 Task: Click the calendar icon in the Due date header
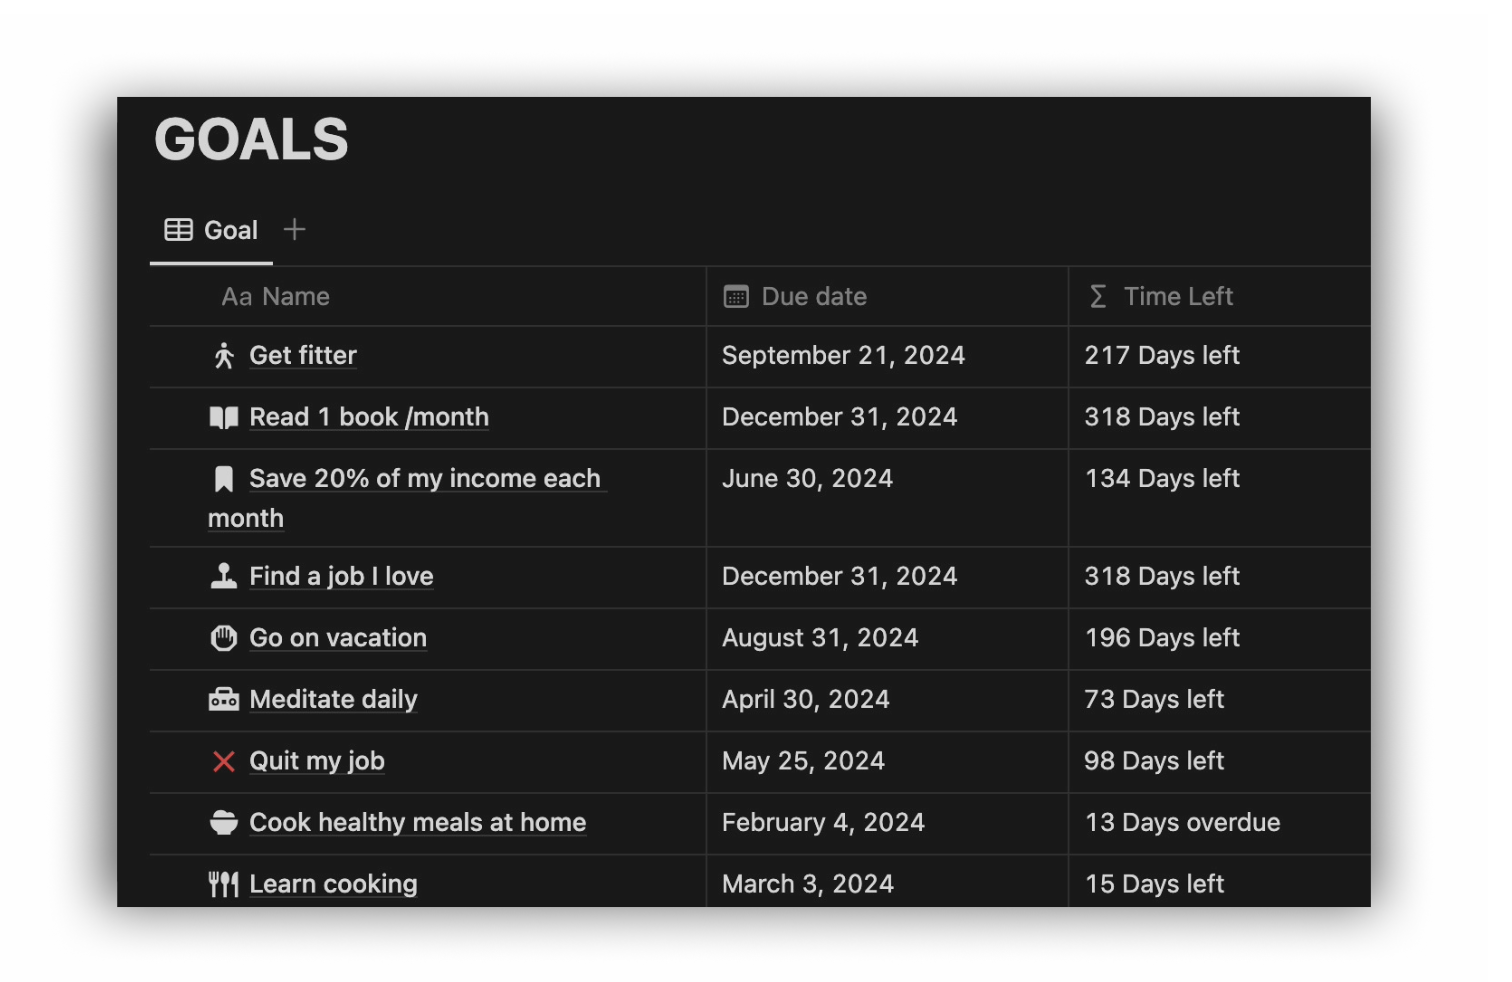tap(737, 296)
